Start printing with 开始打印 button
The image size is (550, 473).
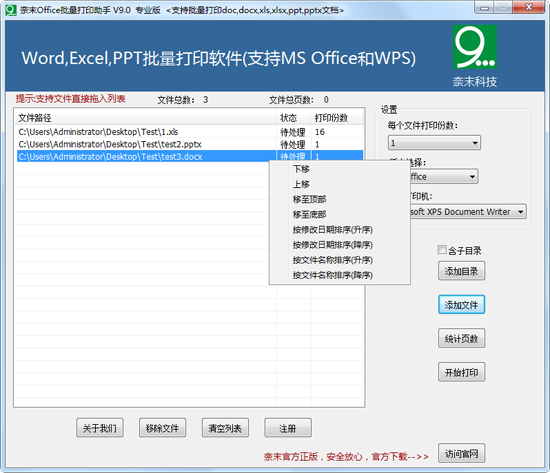pos(461,372)
